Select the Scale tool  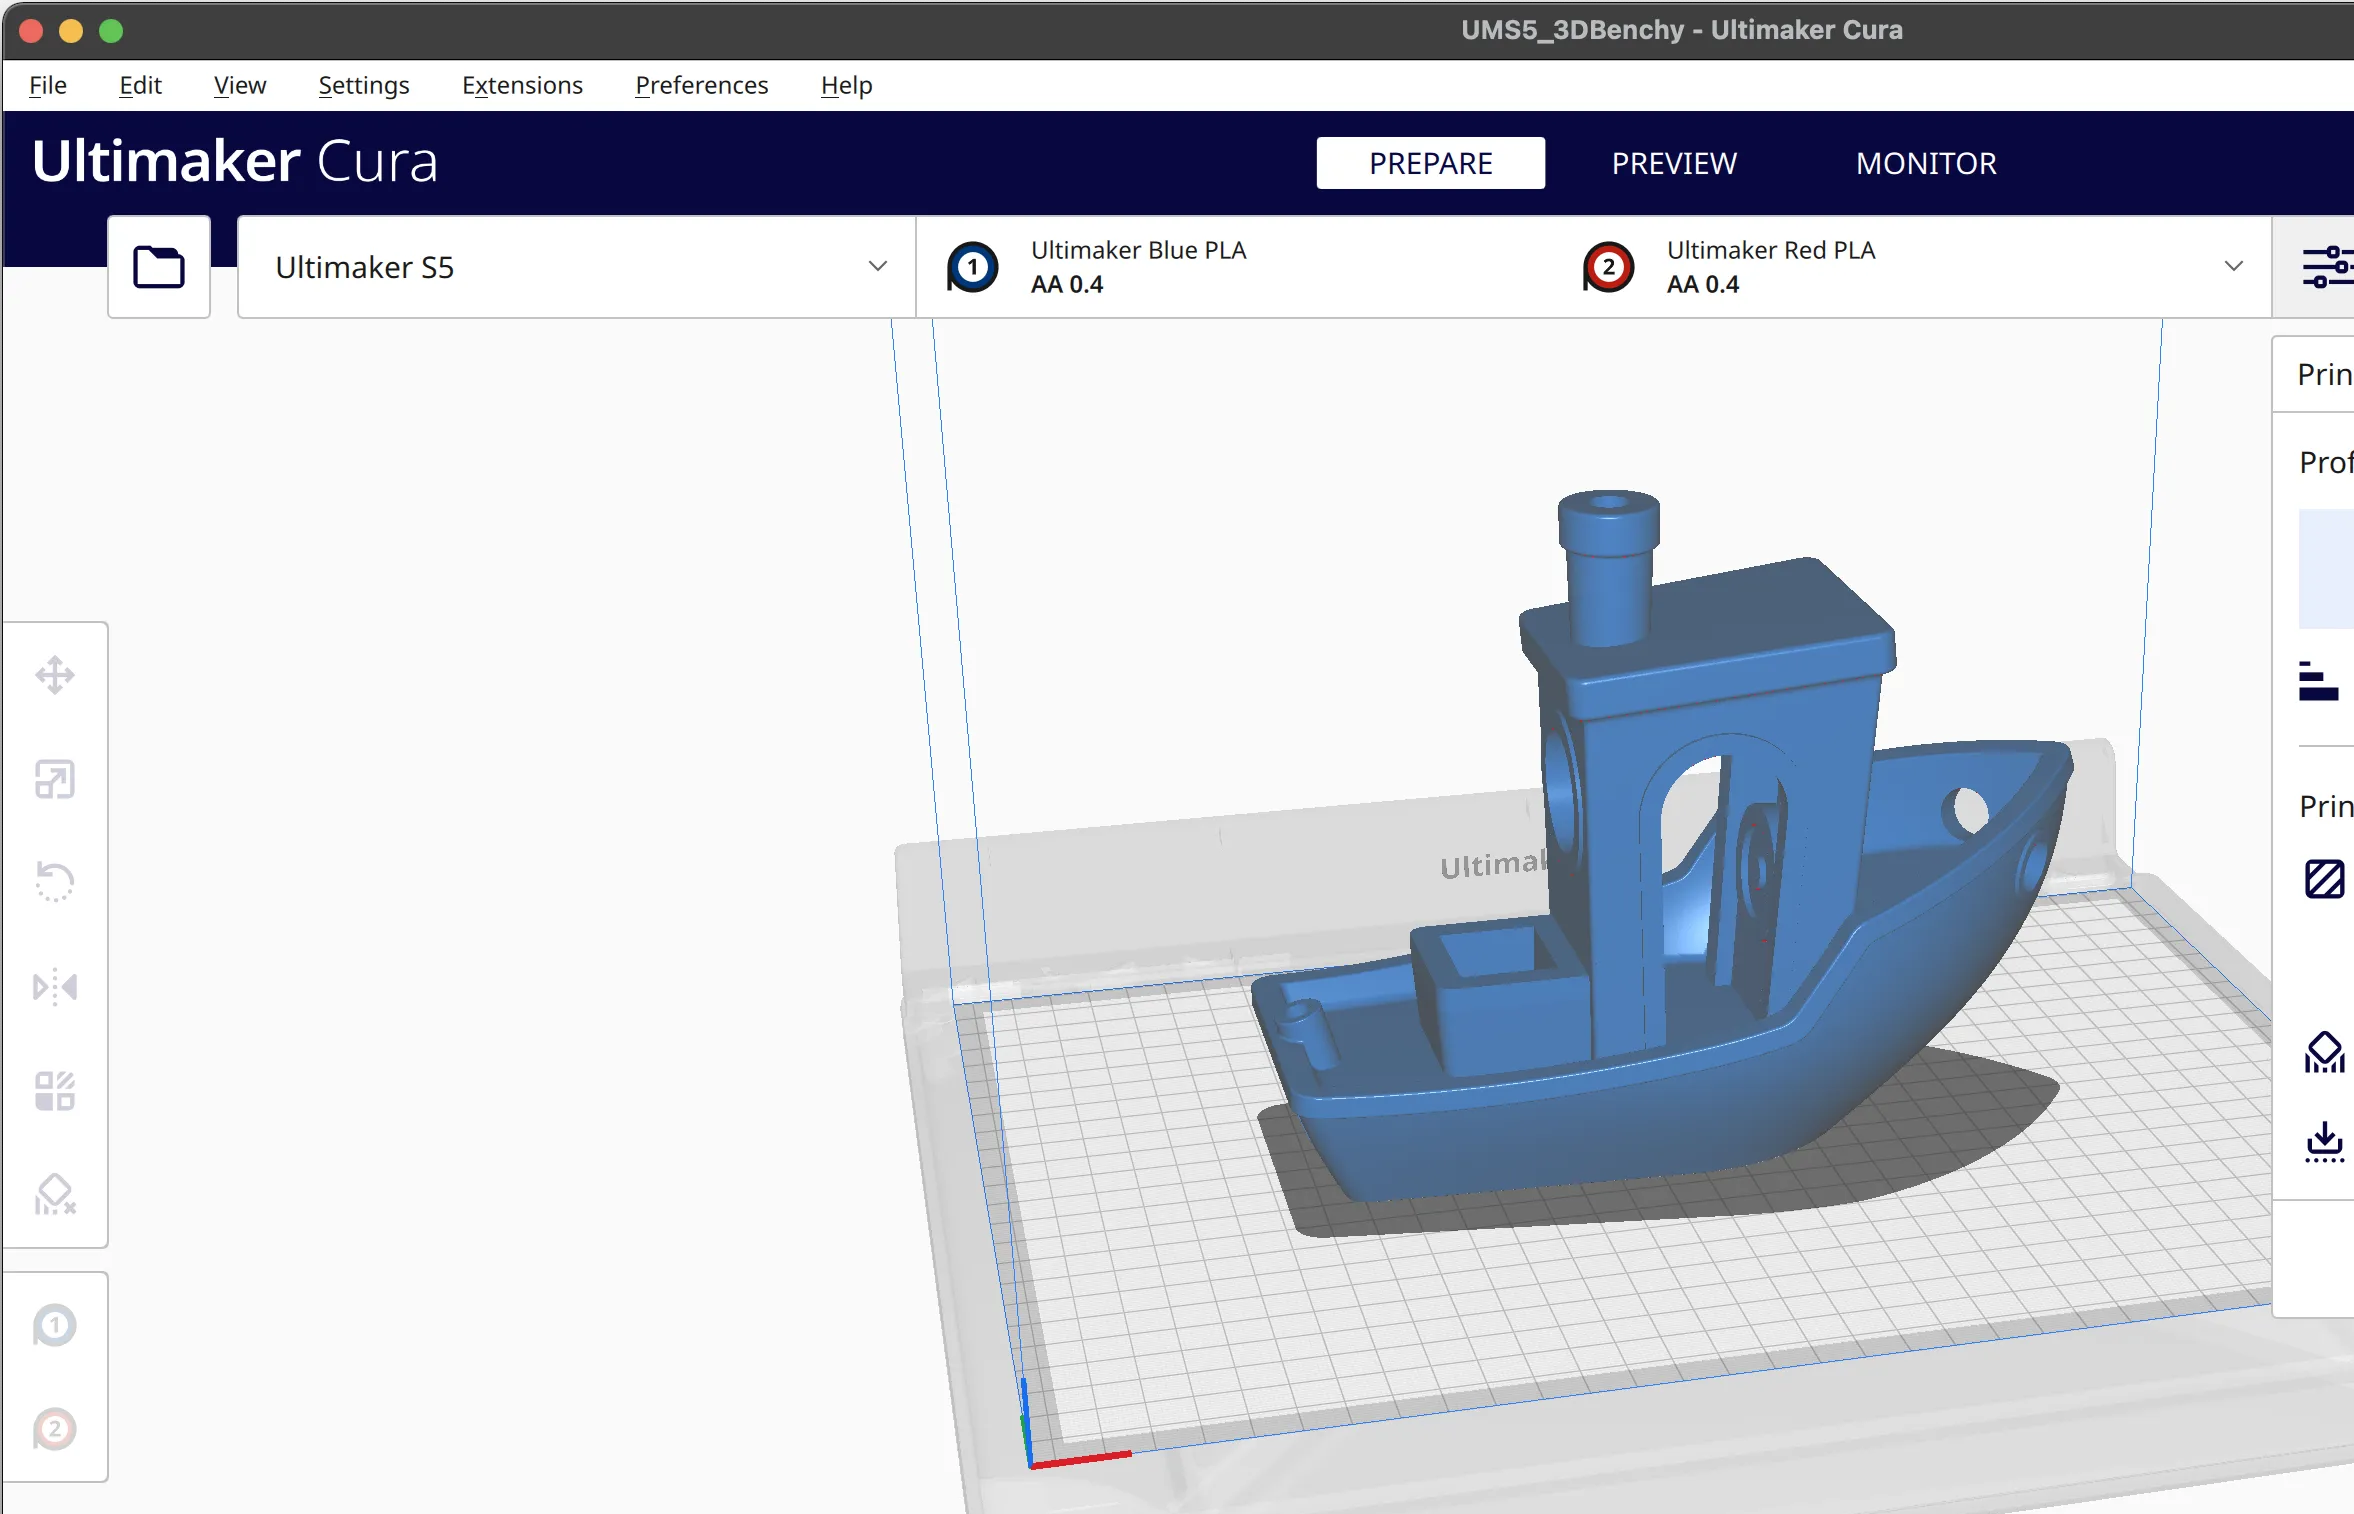(55, 780)
